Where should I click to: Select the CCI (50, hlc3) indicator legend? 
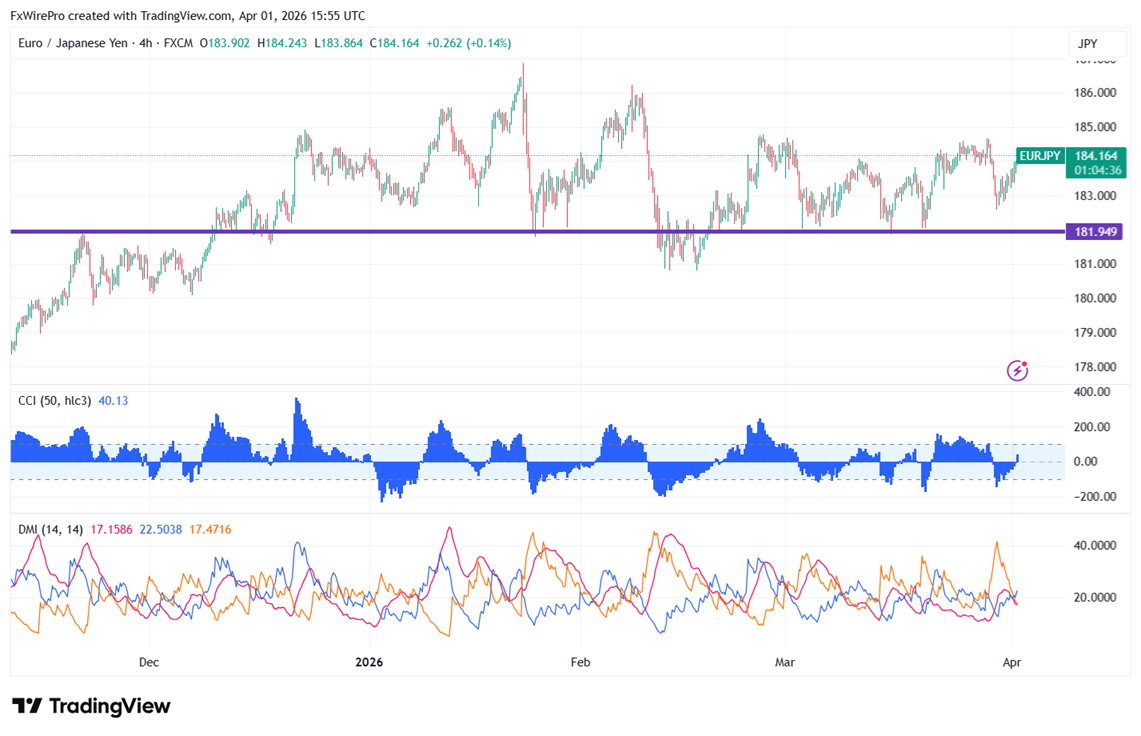(x=55, y=400)
